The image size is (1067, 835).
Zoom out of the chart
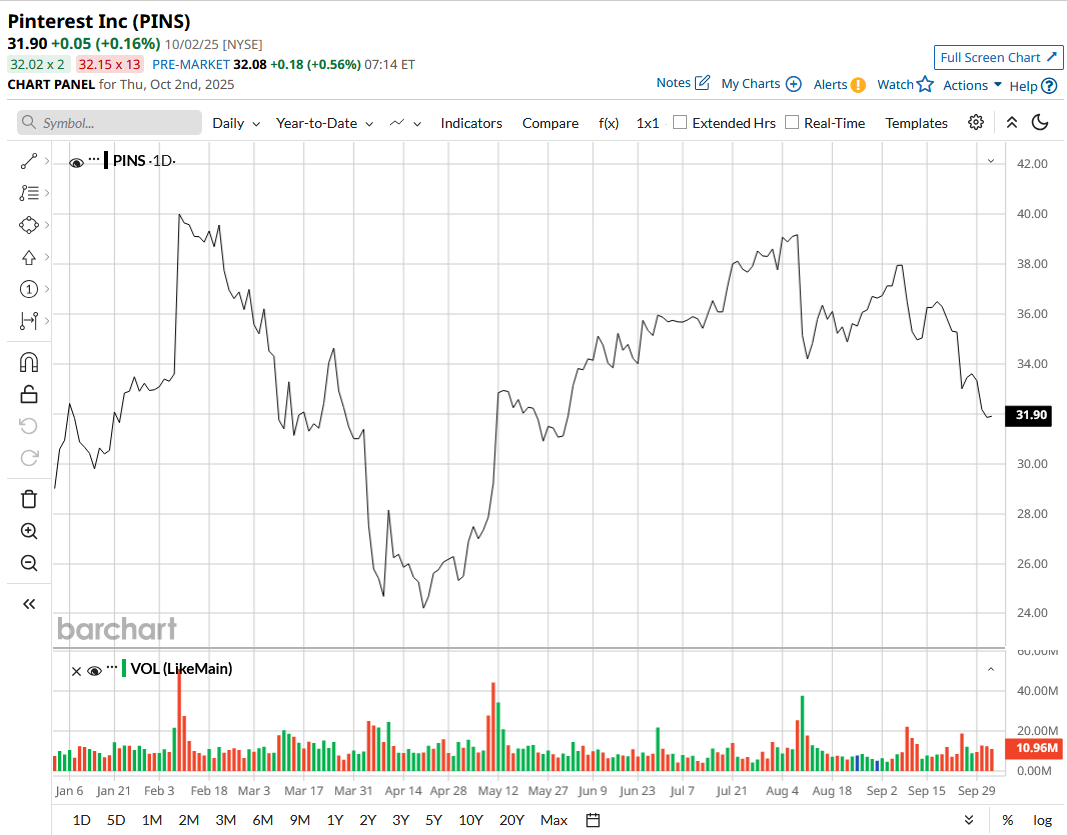29,563
